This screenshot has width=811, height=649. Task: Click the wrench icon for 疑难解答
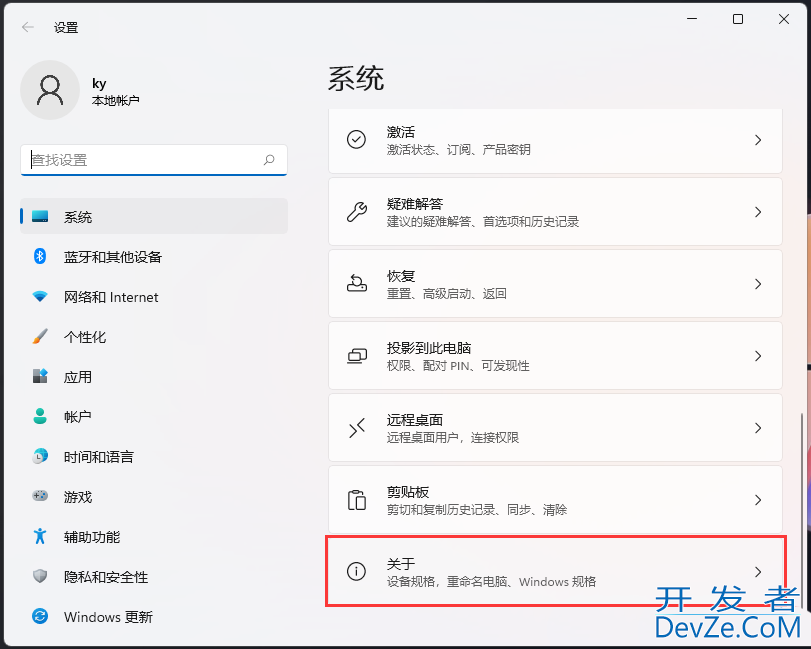pos(356,212)
